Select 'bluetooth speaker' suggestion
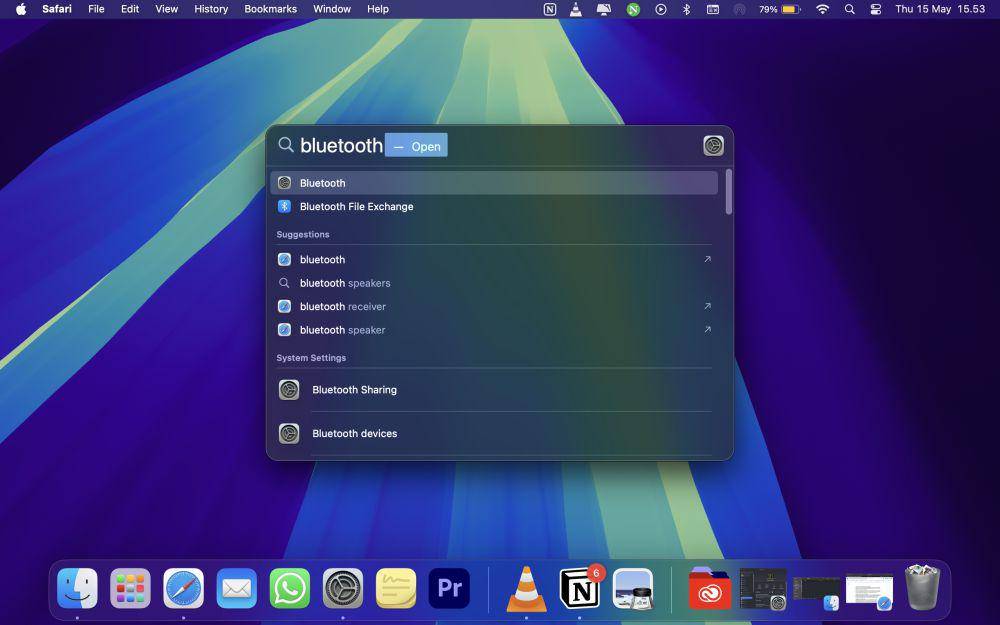1000x625 pixels. click(494, 330)
